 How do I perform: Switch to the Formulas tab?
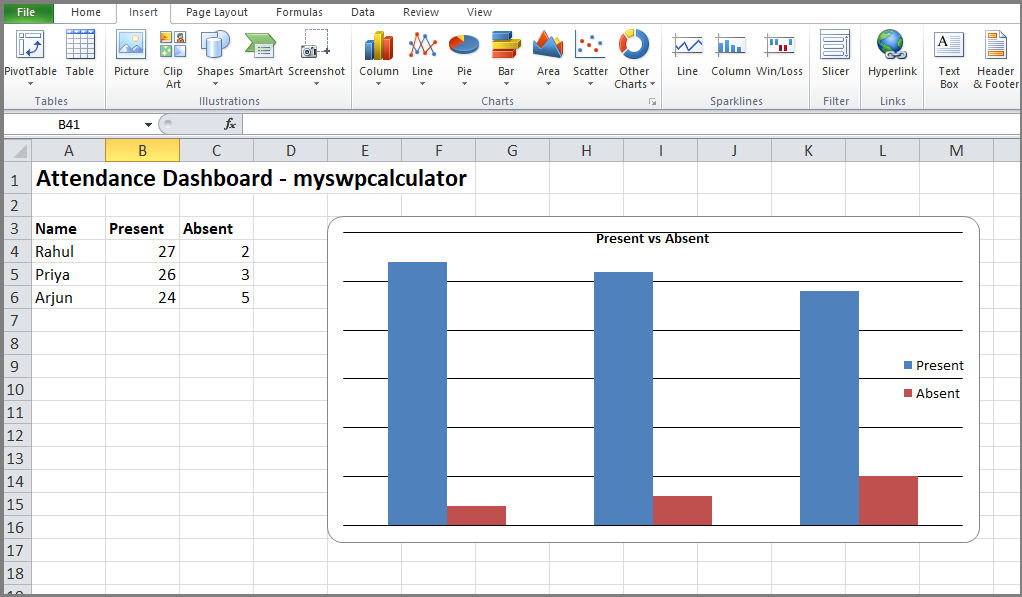pos(299,13)
